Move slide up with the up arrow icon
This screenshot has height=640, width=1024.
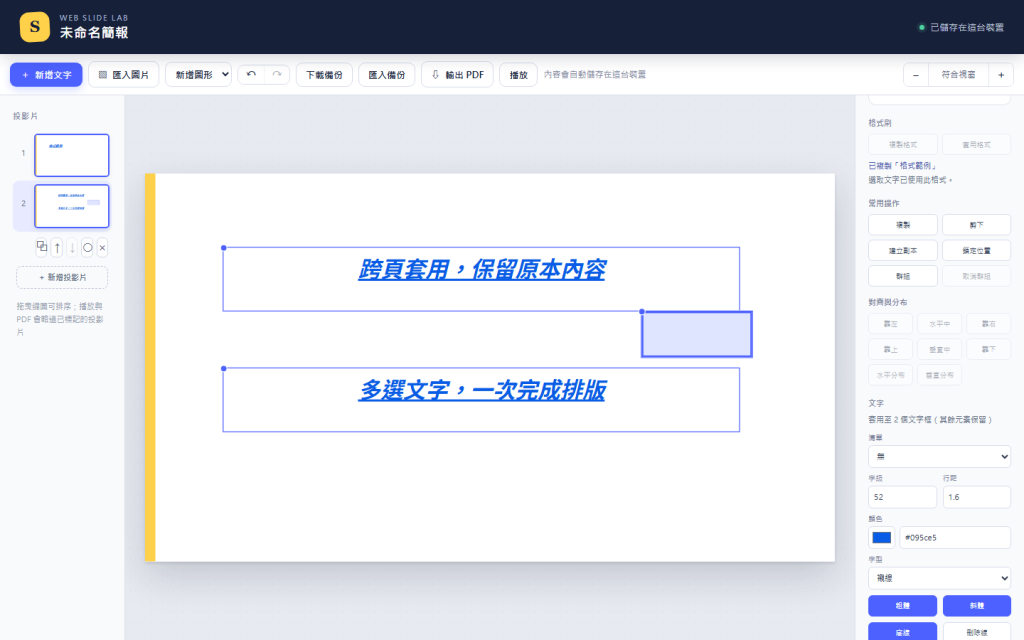click(x=57, y=247)
